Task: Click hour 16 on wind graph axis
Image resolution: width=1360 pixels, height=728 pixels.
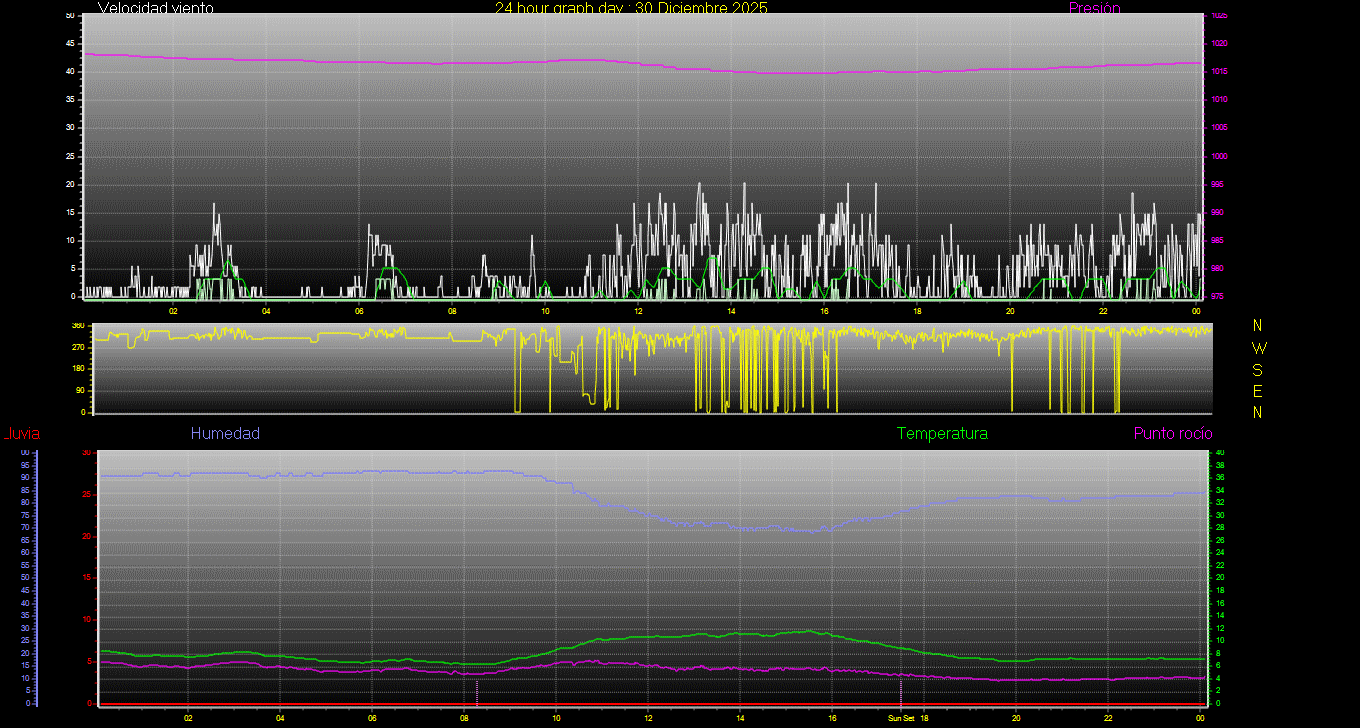Action: [824, 311]
